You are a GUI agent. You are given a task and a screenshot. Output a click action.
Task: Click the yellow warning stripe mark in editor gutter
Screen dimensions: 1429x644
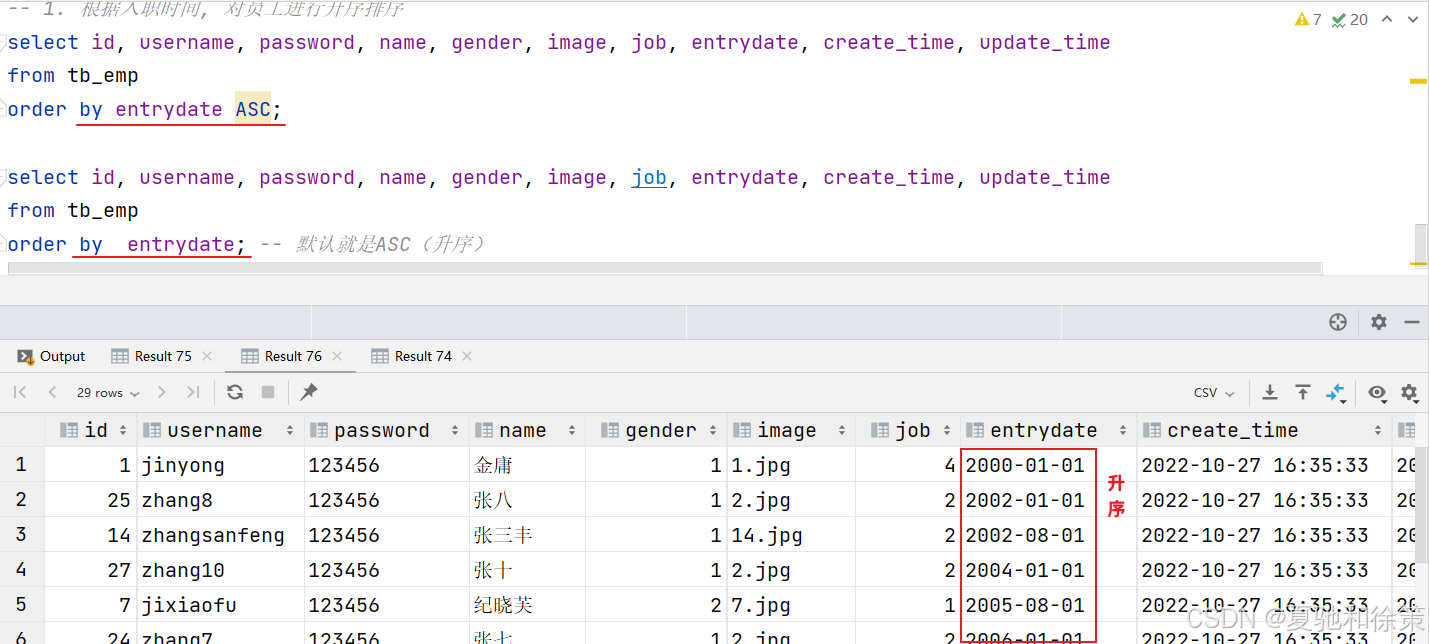[1418, 81]
